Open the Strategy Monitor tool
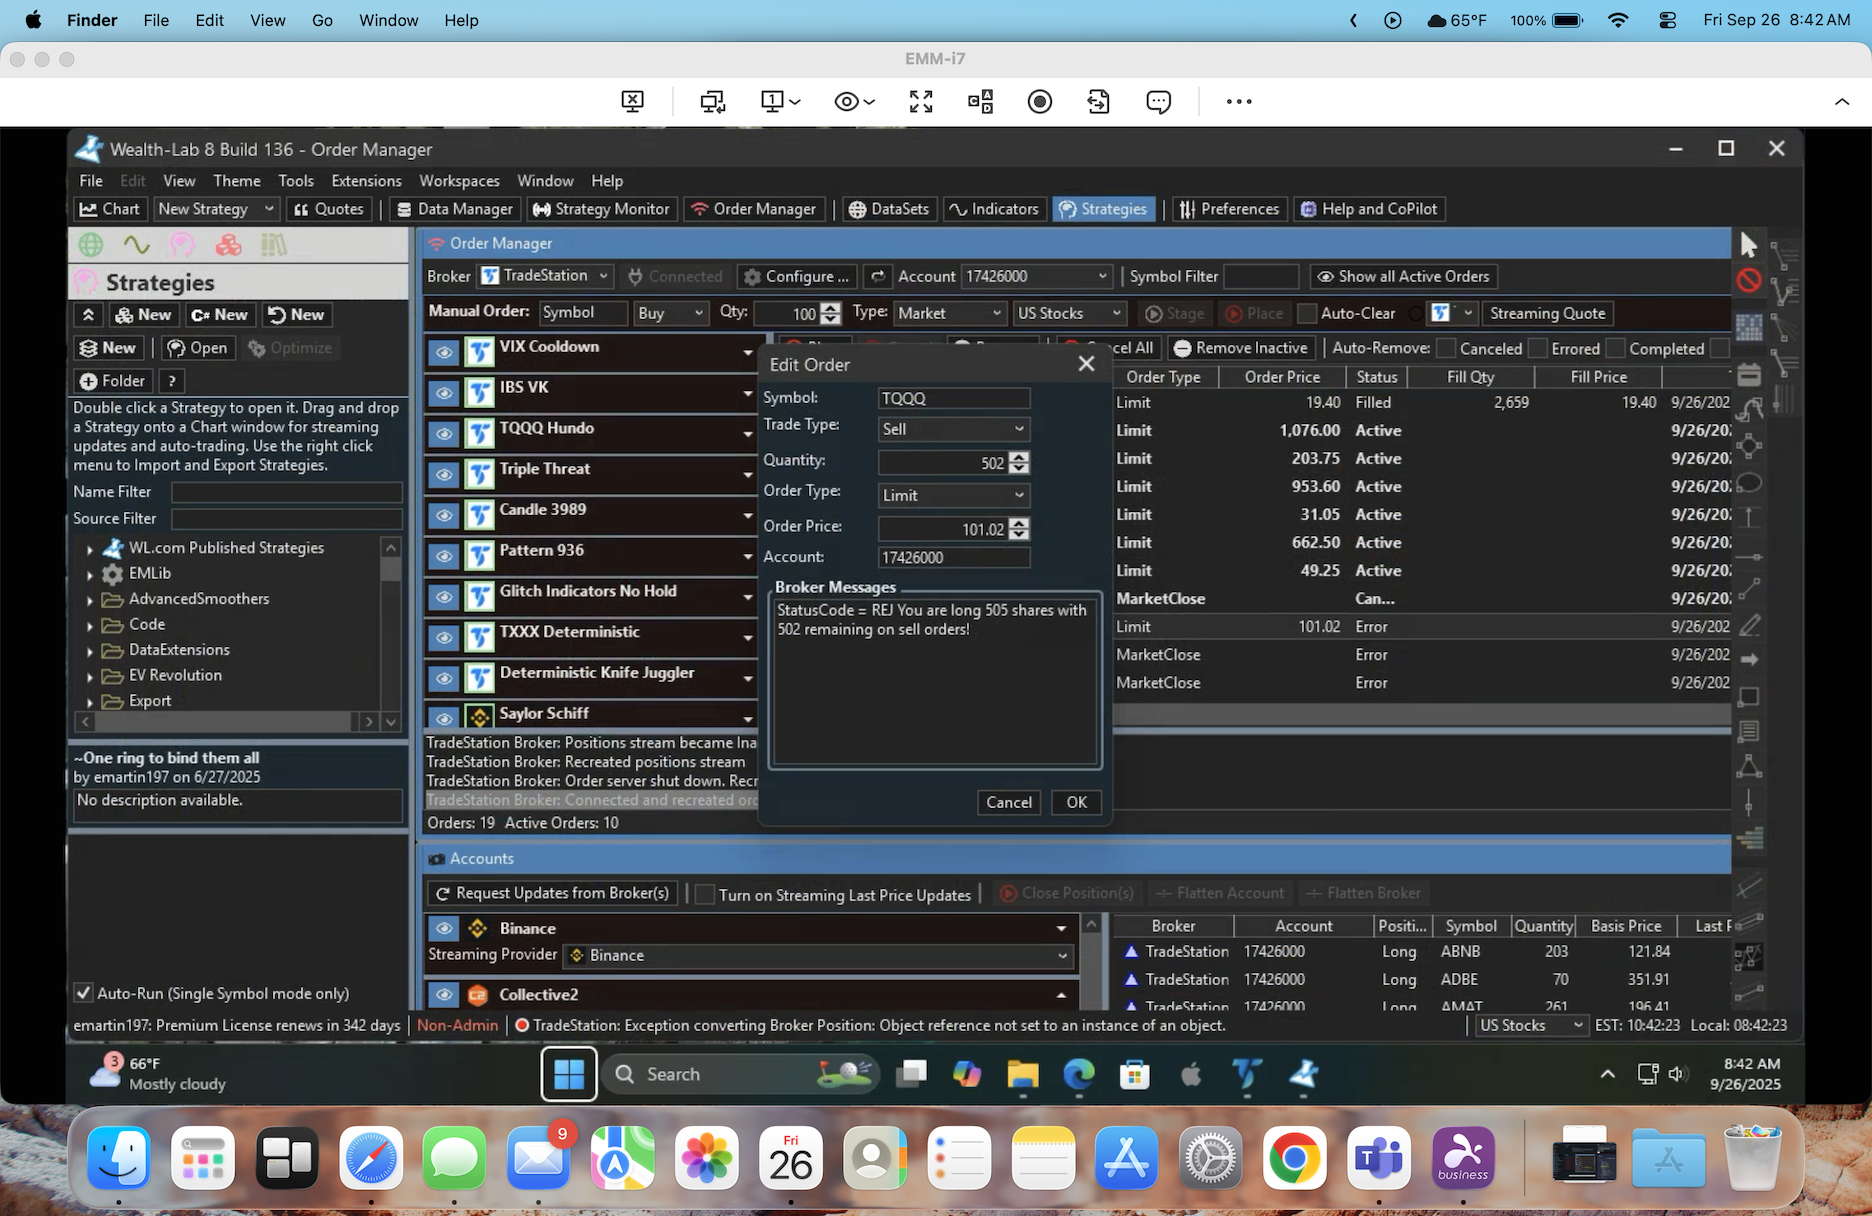1872x1216 pixels. click(x=601, y=209)
